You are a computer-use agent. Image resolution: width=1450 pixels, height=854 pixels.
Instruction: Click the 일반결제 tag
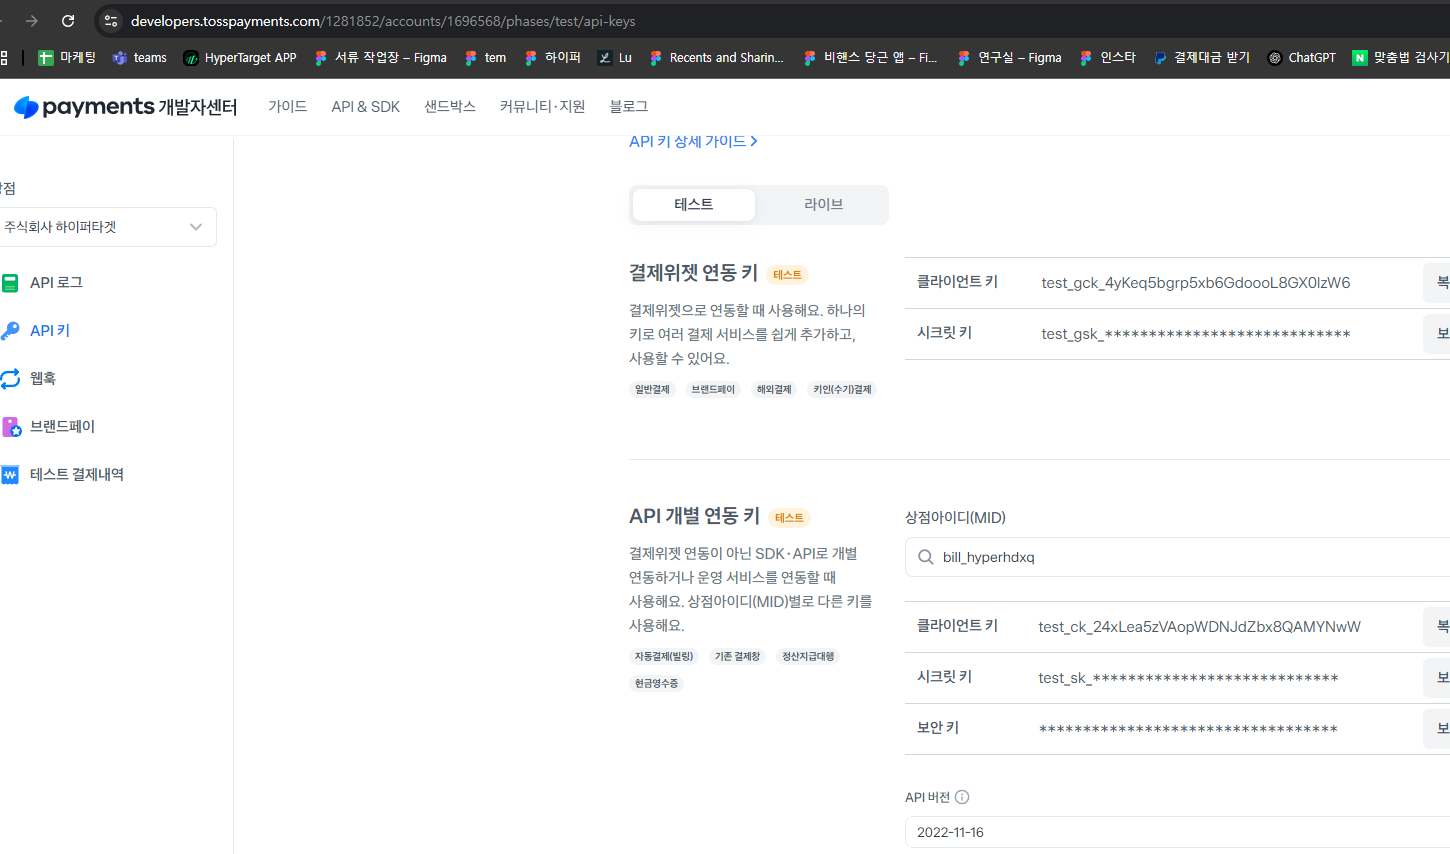point(652,389)
